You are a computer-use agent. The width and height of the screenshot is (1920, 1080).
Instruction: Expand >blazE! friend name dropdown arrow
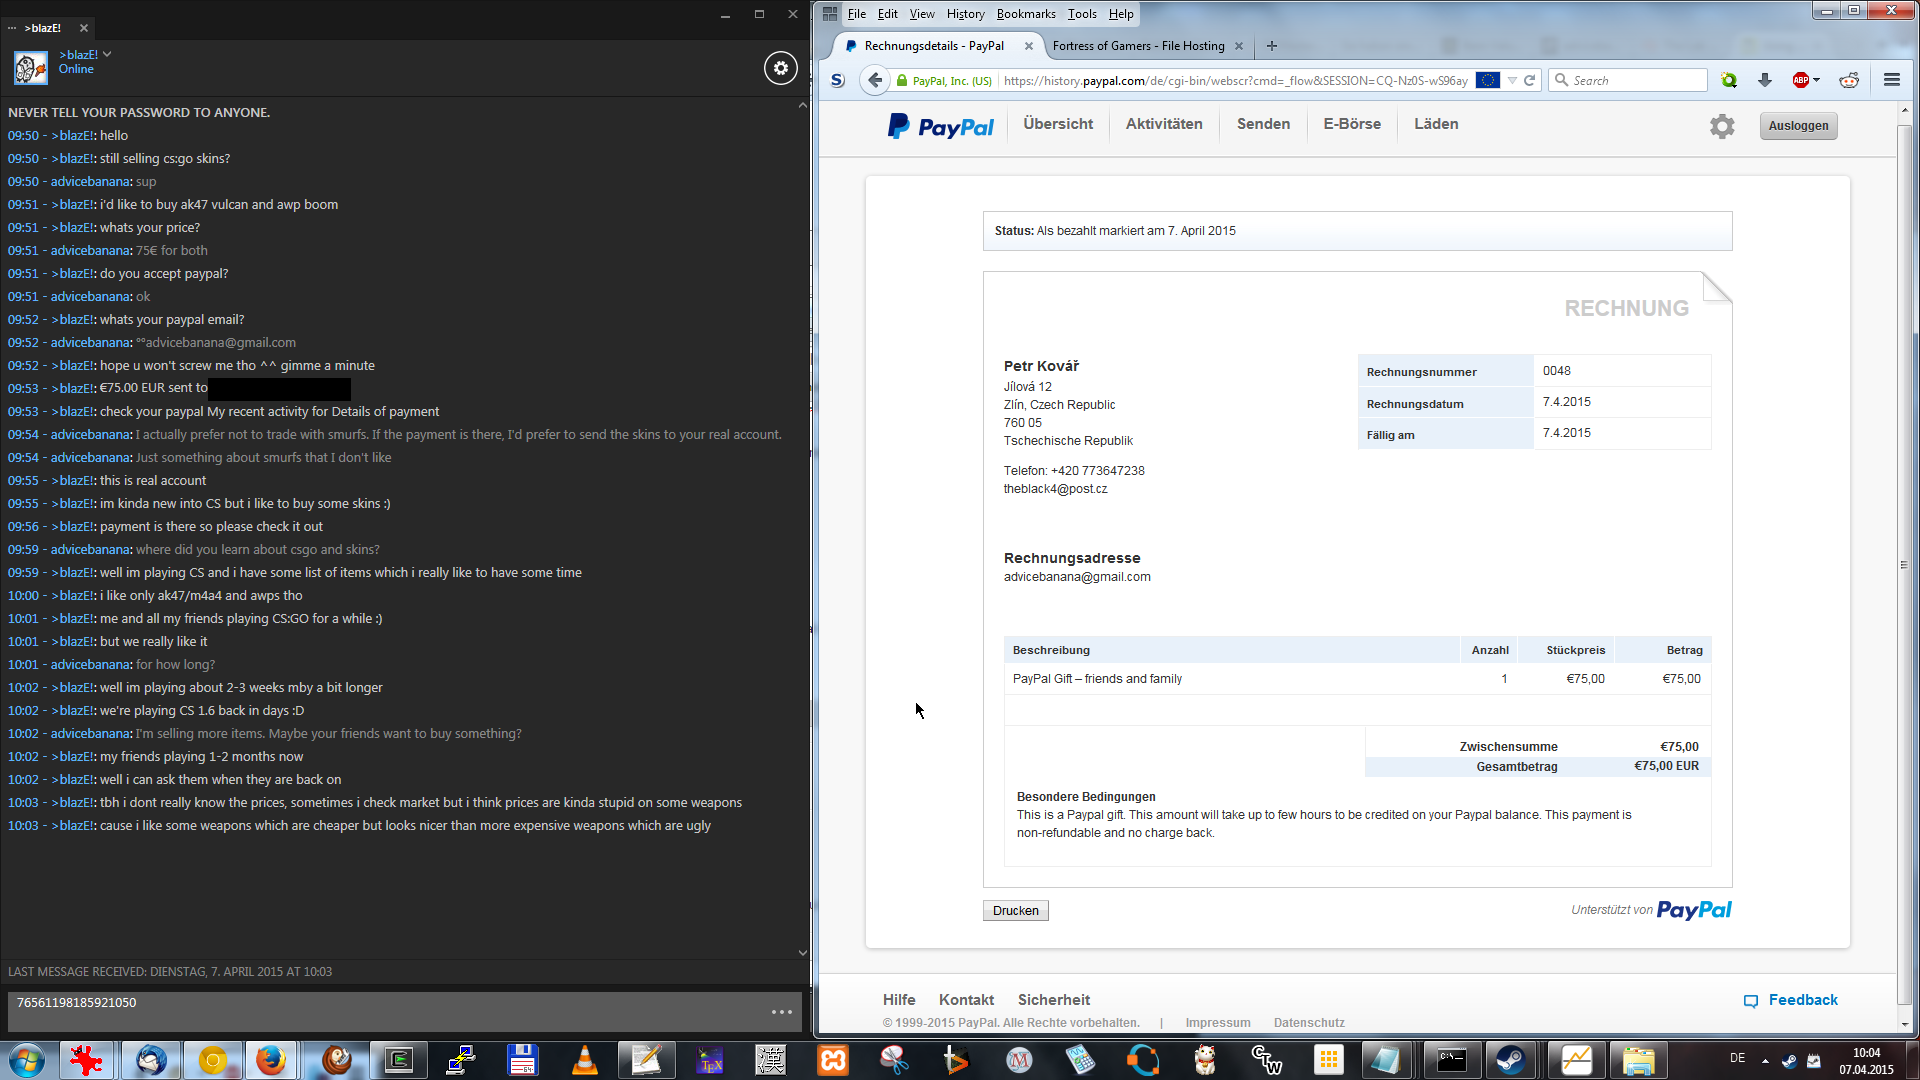point(107,55)
